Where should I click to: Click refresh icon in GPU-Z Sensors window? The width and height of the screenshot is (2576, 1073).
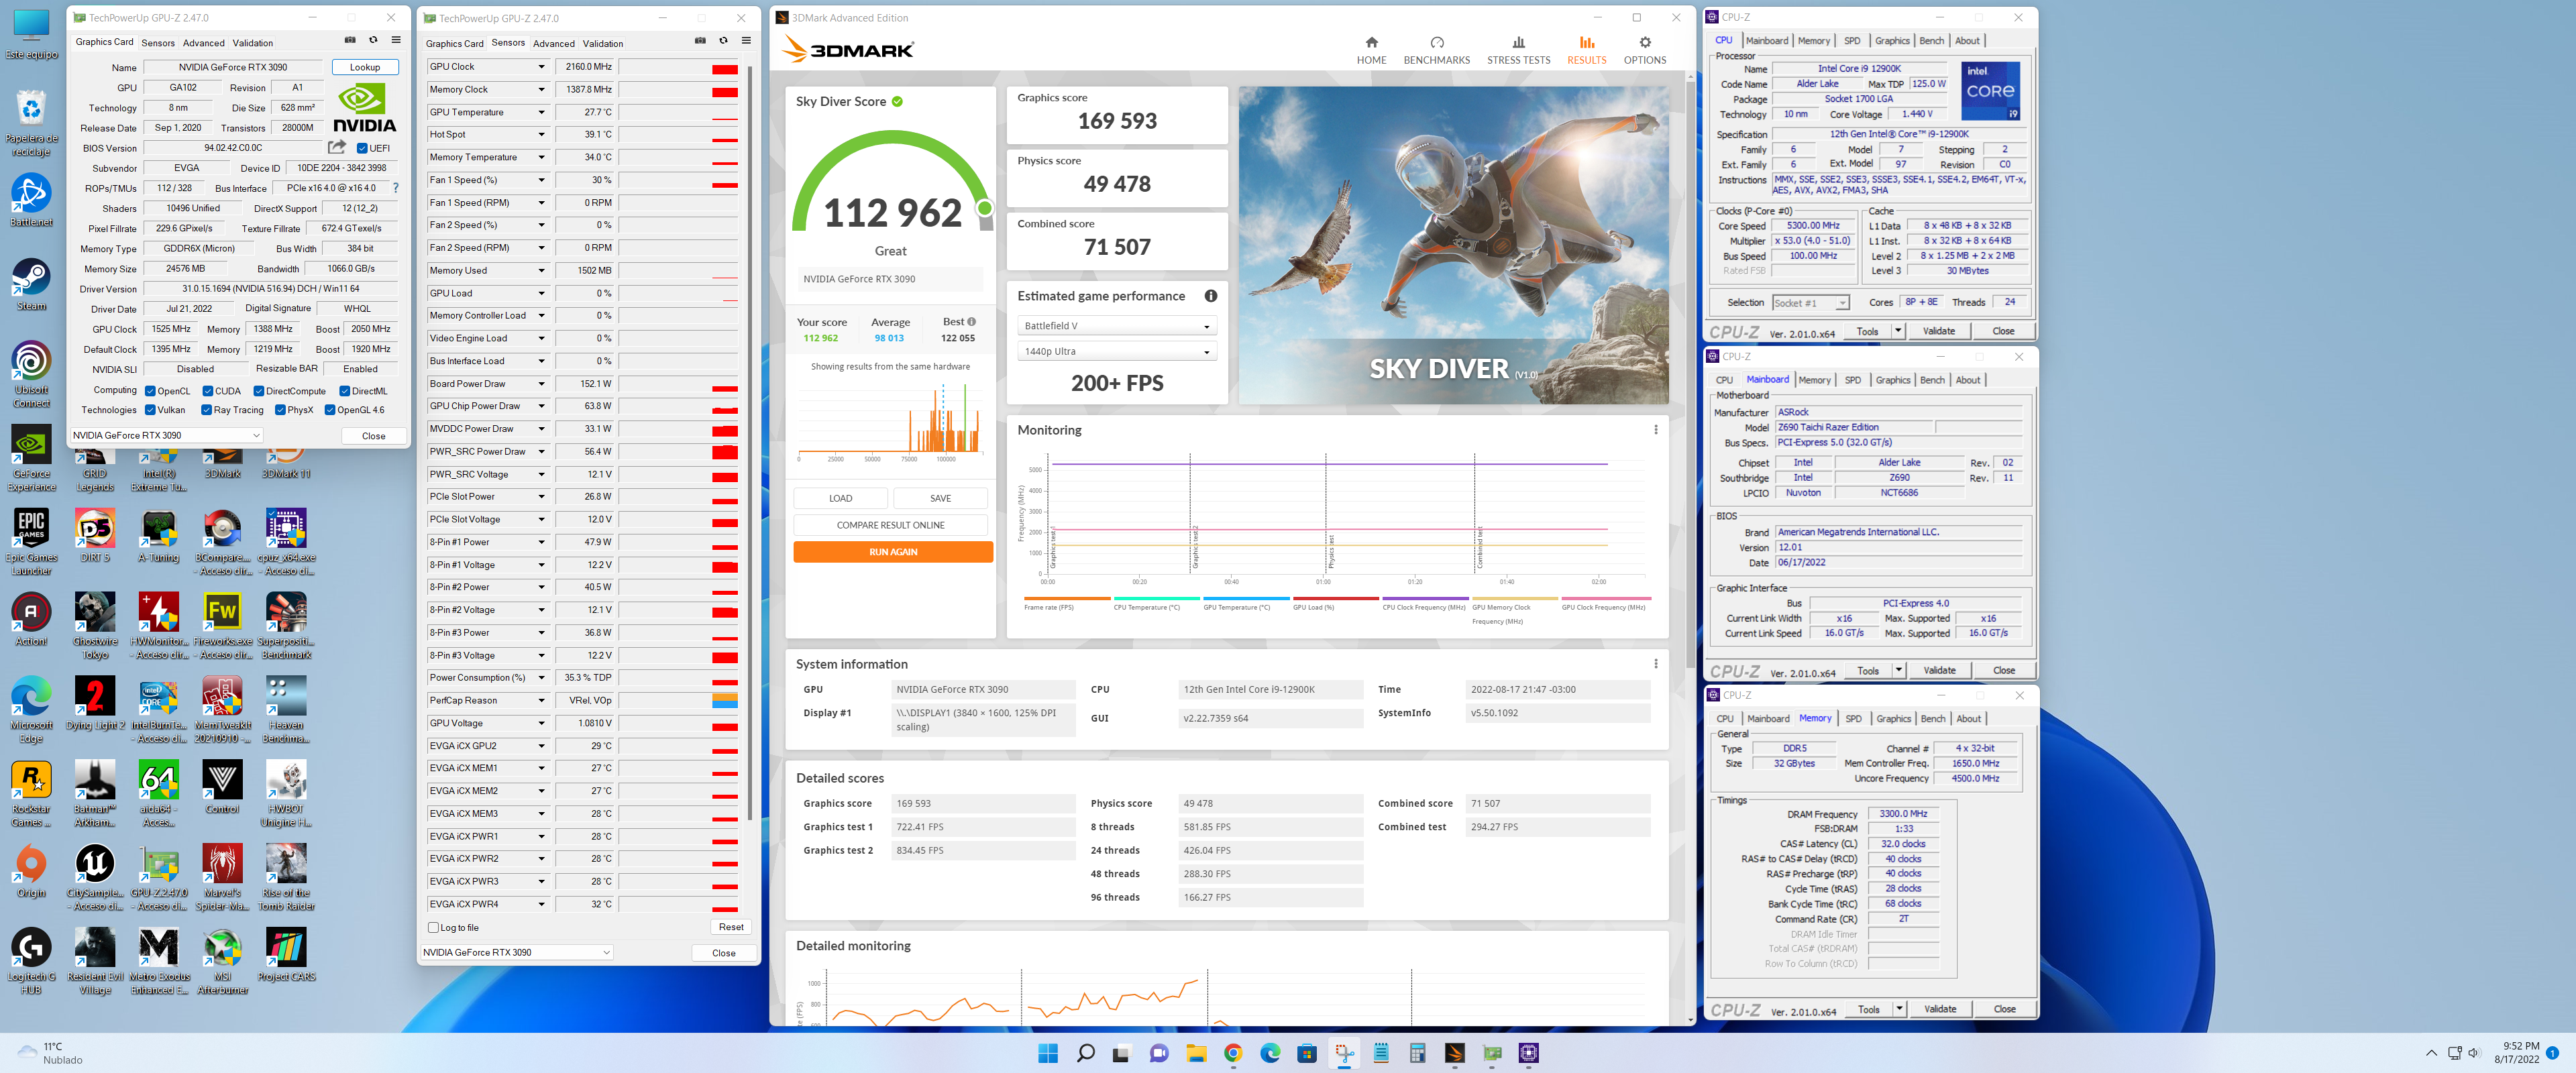pos(723,41)
